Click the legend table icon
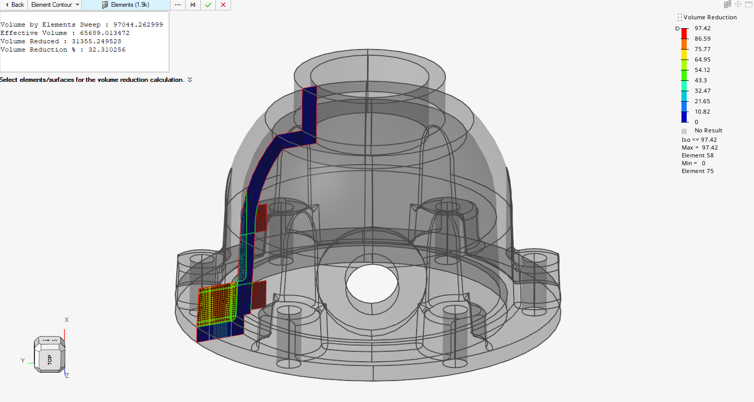Screen dimensions: 754x402 [727, 5]
